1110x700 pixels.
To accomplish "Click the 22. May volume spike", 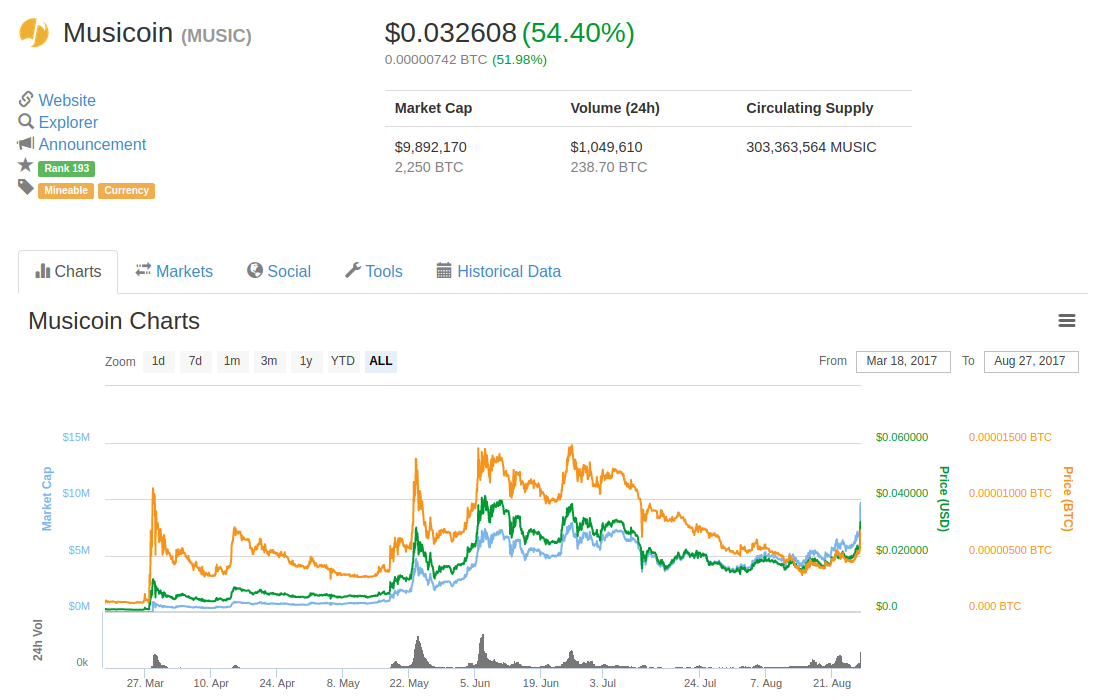I will click(x=419, y=653).
